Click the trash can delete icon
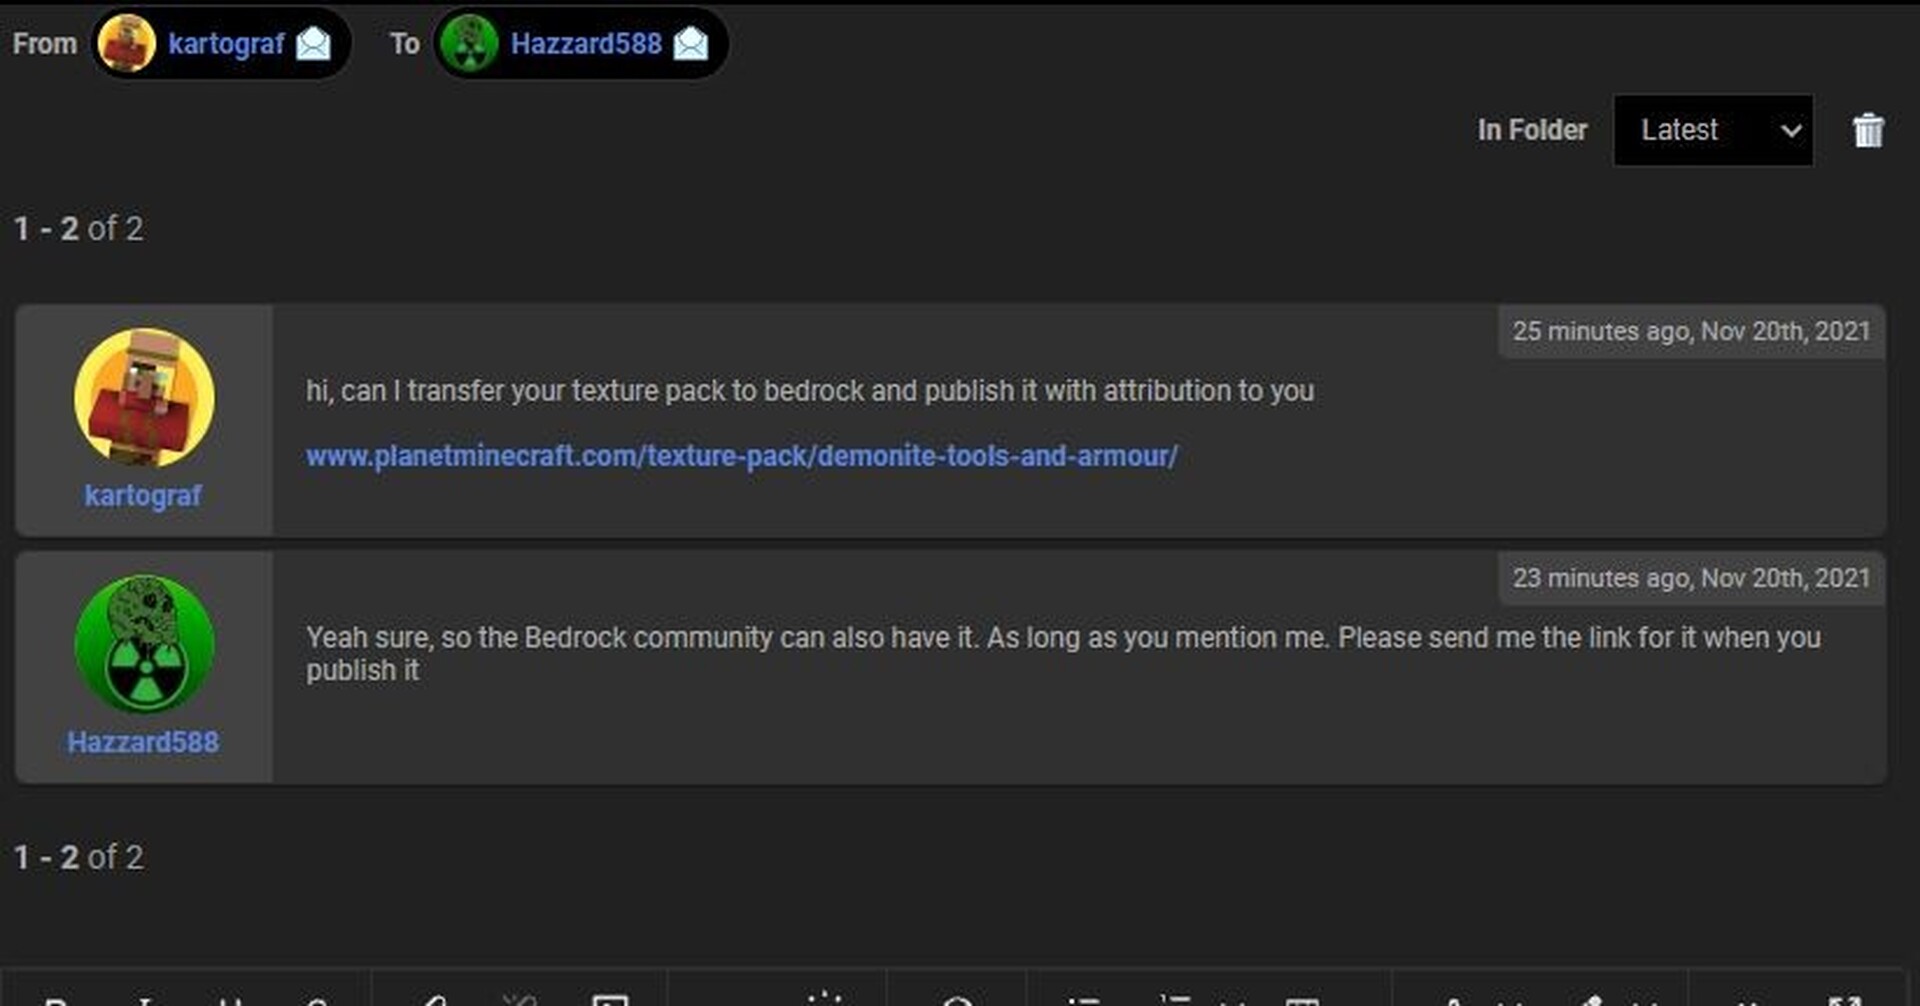The height and width of the screenshot is (1006, 1920). point(1867,131)
